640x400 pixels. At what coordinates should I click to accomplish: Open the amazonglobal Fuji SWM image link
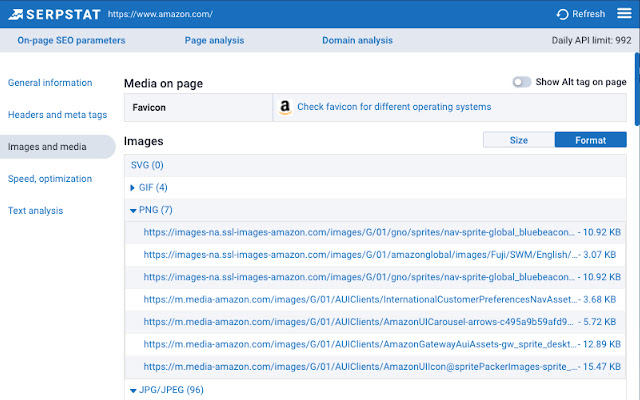359,255
